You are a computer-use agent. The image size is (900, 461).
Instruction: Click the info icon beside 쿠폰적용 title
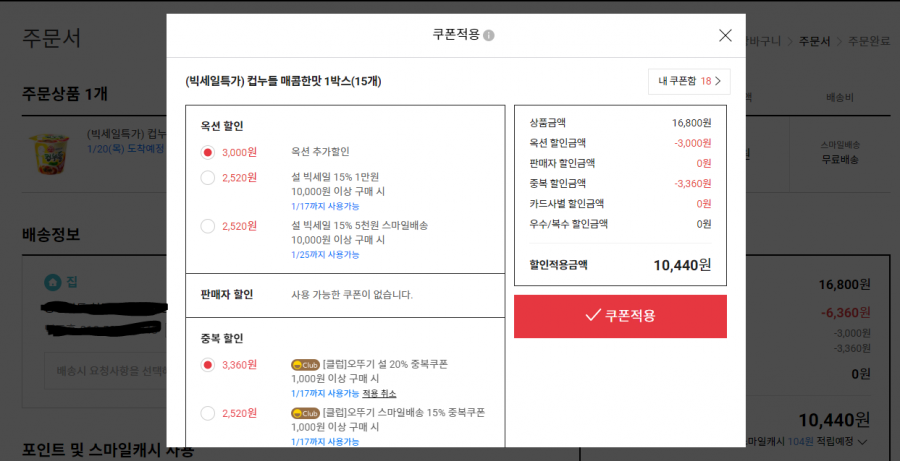coord(488,36)
